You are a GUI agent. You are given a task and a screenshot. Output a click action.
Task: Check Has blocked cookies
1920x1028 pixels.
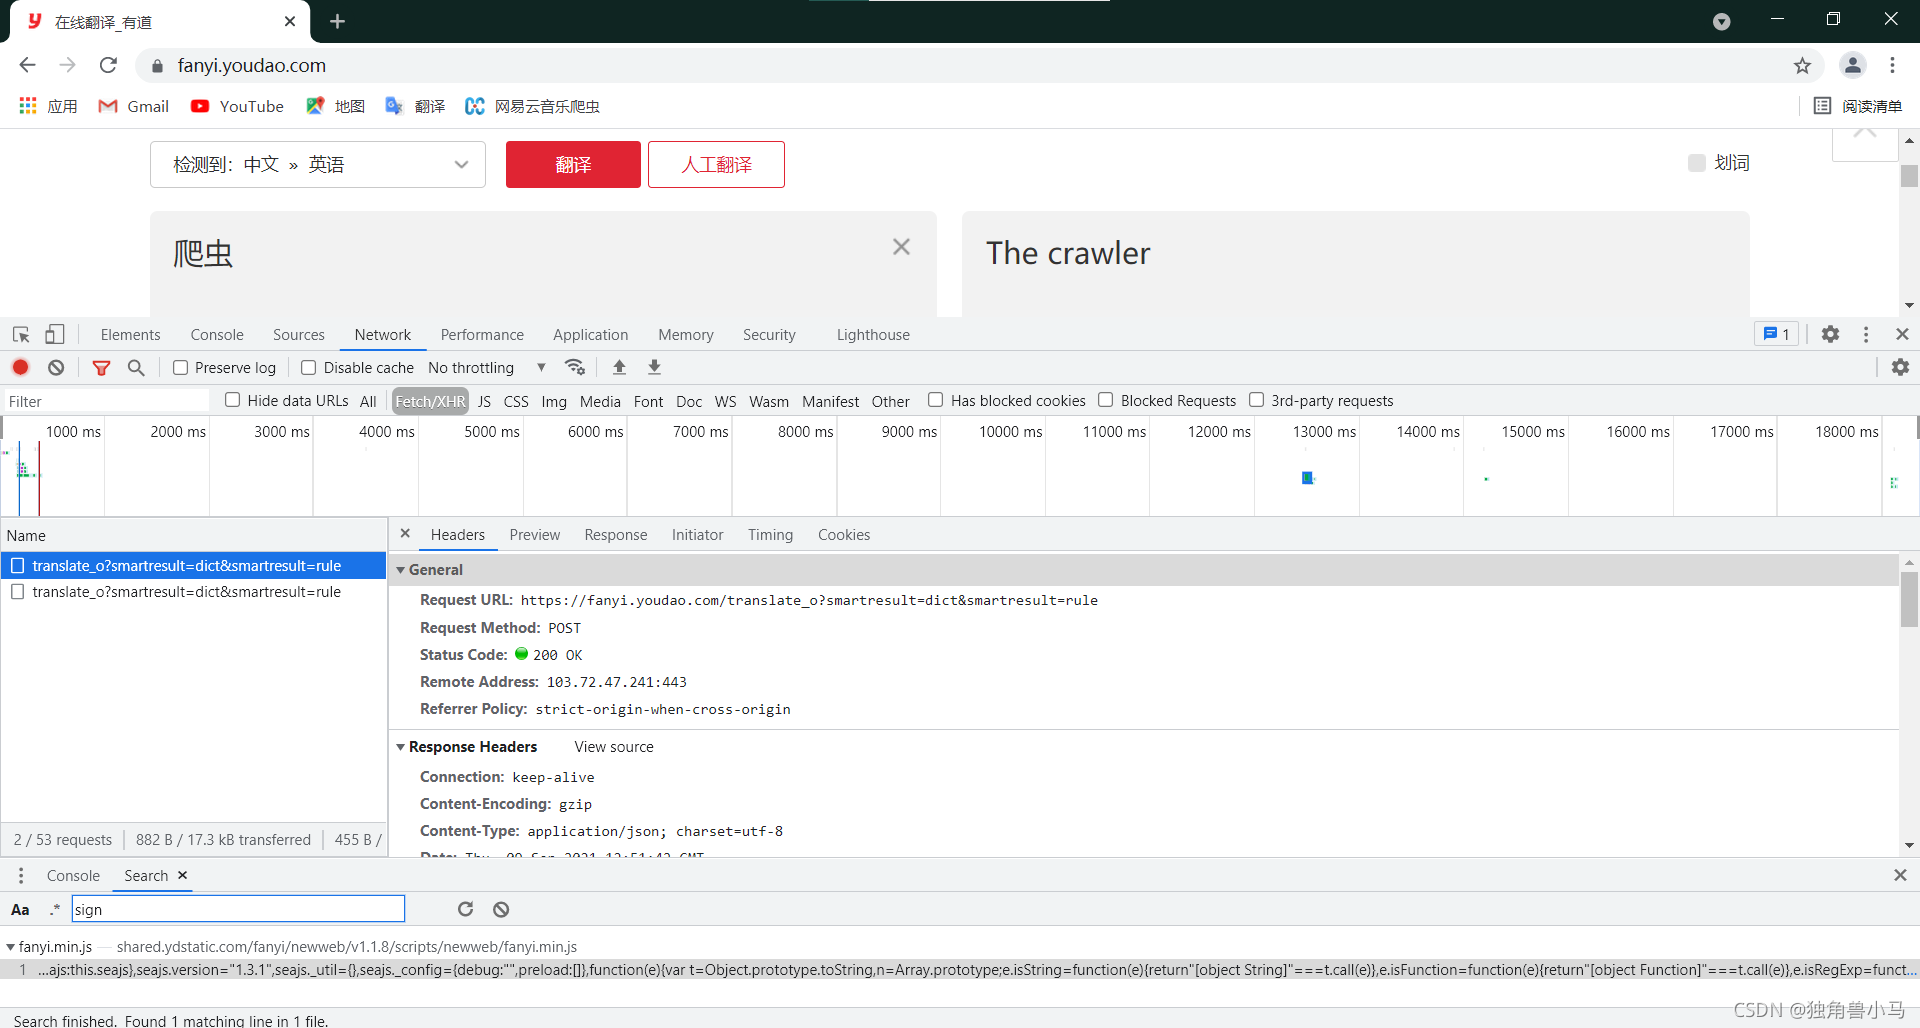click(936, 400)
